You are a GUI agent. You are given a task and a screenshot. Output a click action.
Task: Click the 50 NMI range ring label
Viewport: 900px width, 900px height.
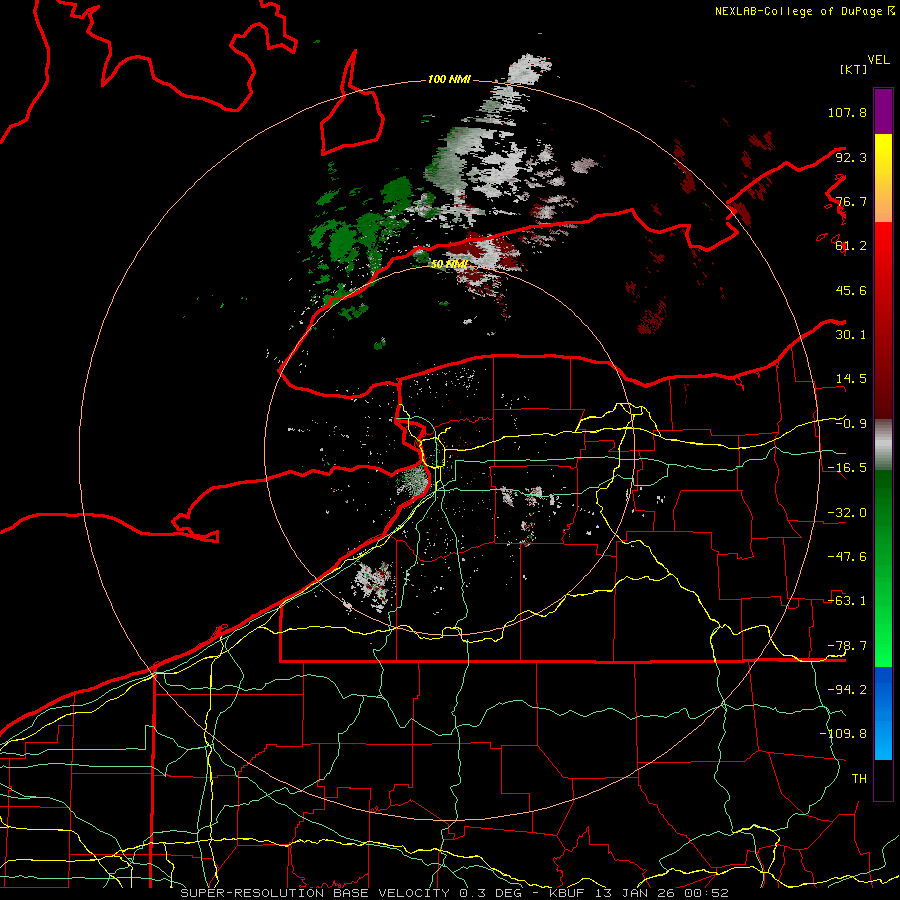coord(449,264)
